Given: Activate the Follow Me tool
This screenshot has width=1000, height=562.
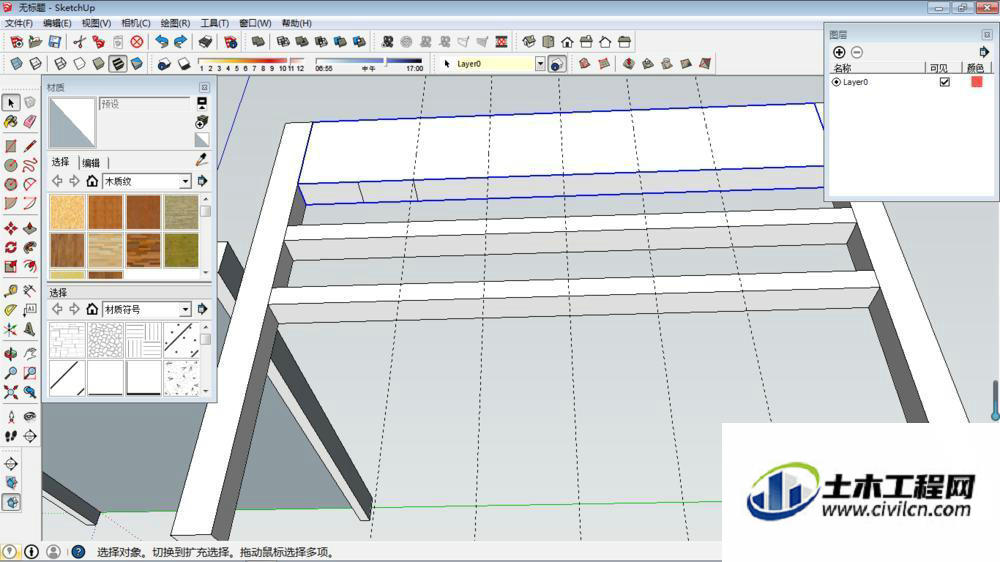Looking at the screenshot, I should [x=29, y=248].
